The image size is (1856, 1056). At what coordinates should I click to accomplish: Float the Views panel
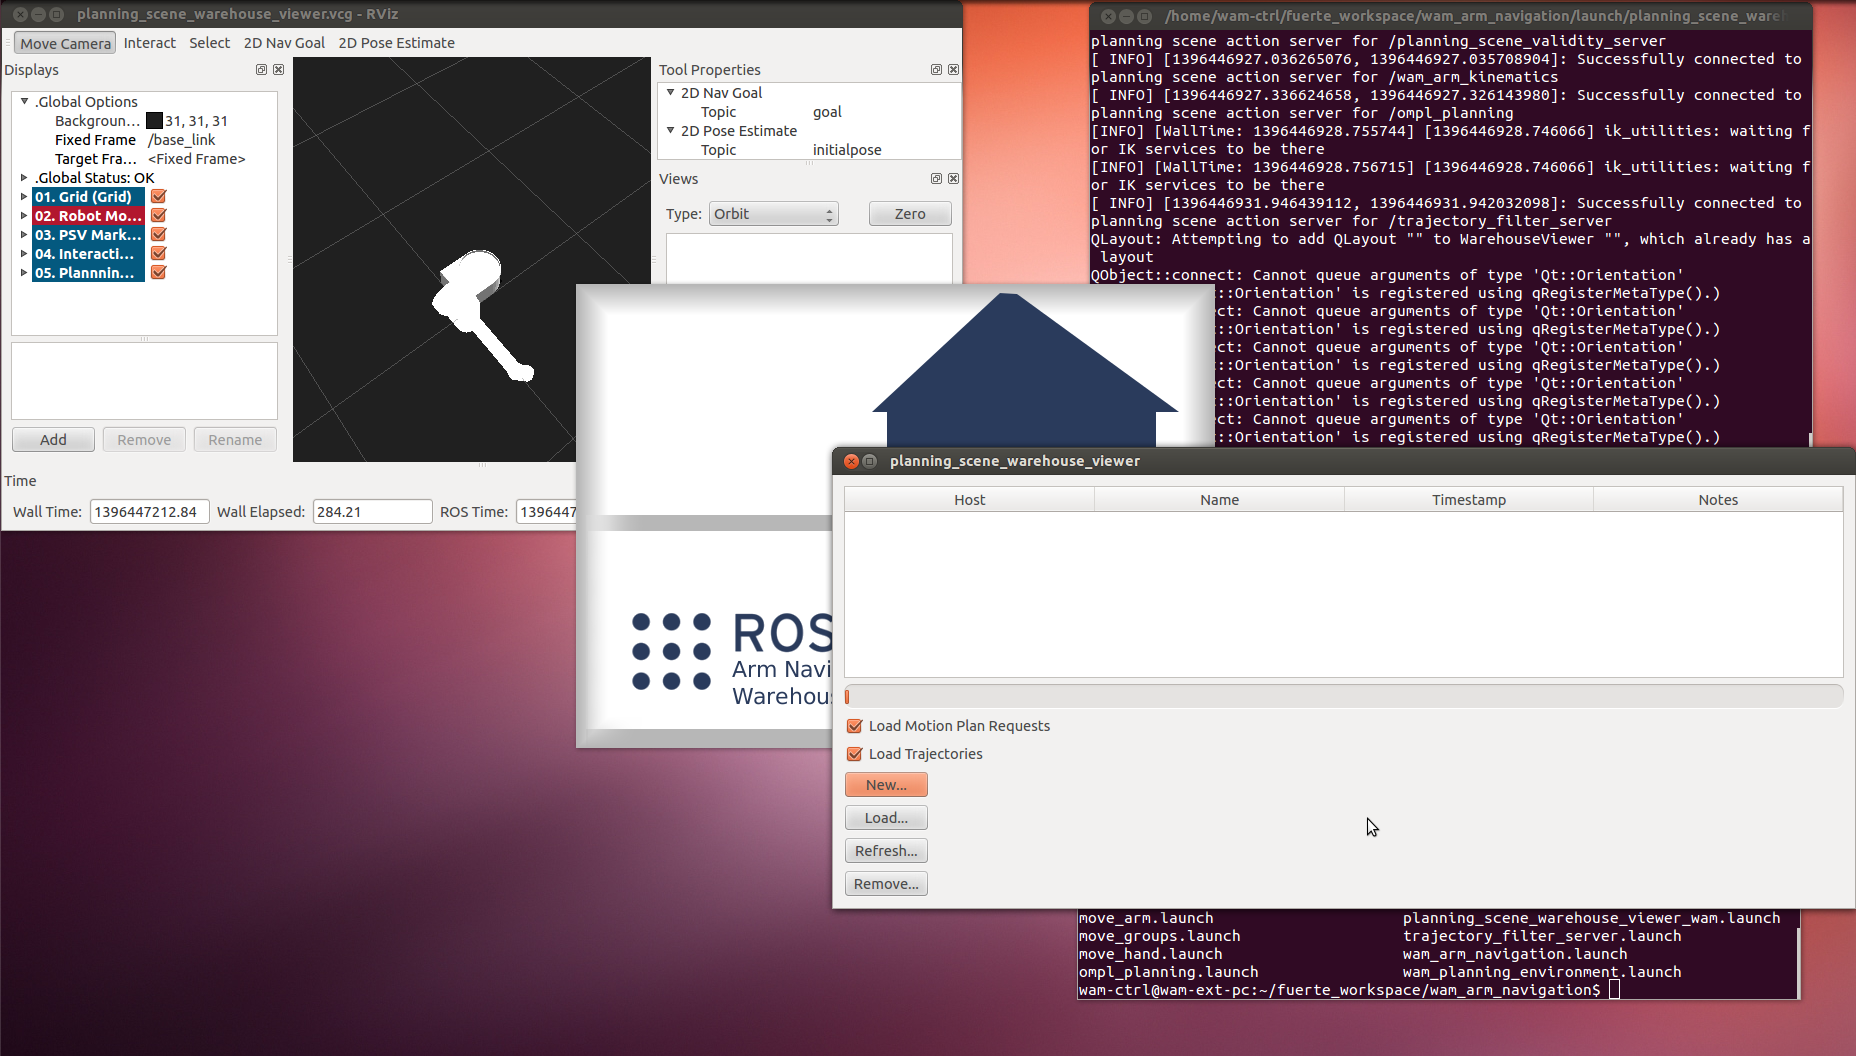(x=936, y=179)
